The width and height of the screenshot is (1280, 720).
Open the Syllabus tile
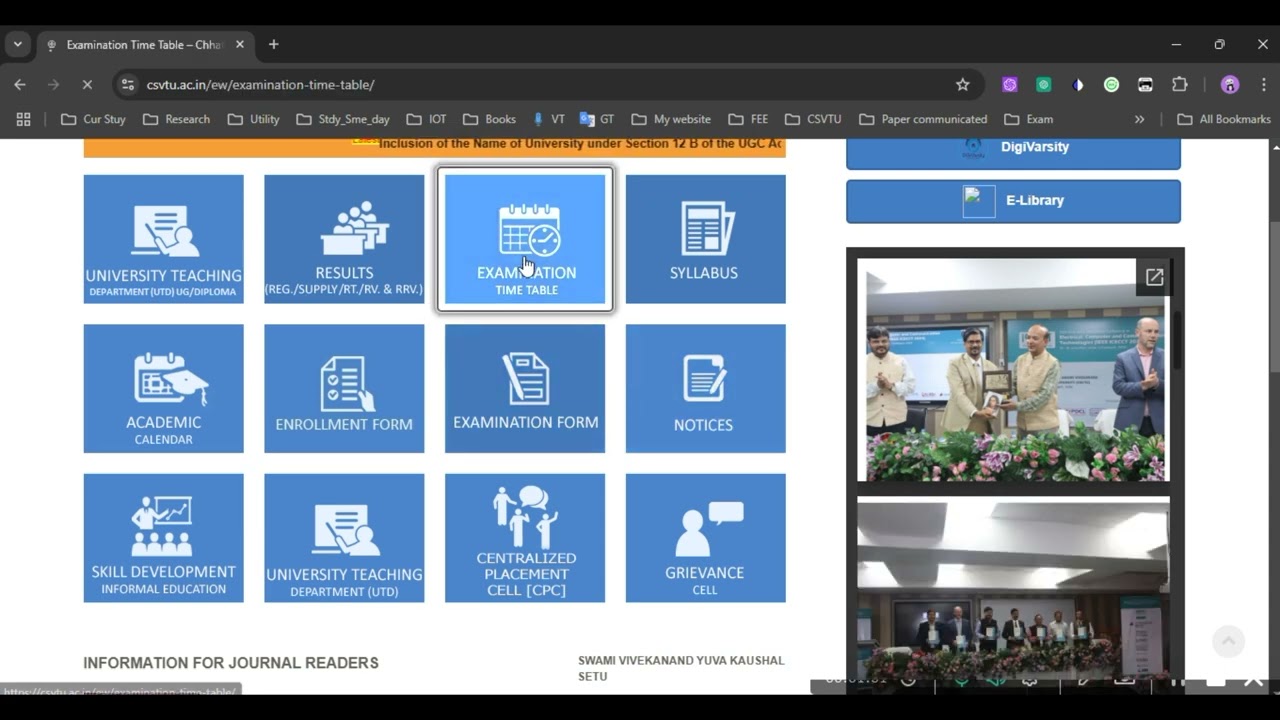706,239
